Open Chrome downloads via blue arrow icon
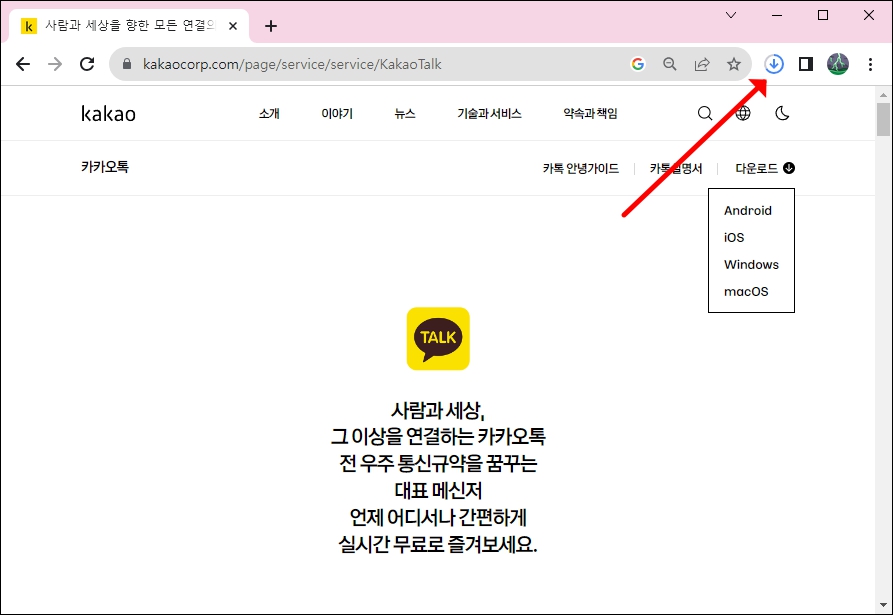The image size is (893, 615). pyautogui.click(x=773, y=63)
